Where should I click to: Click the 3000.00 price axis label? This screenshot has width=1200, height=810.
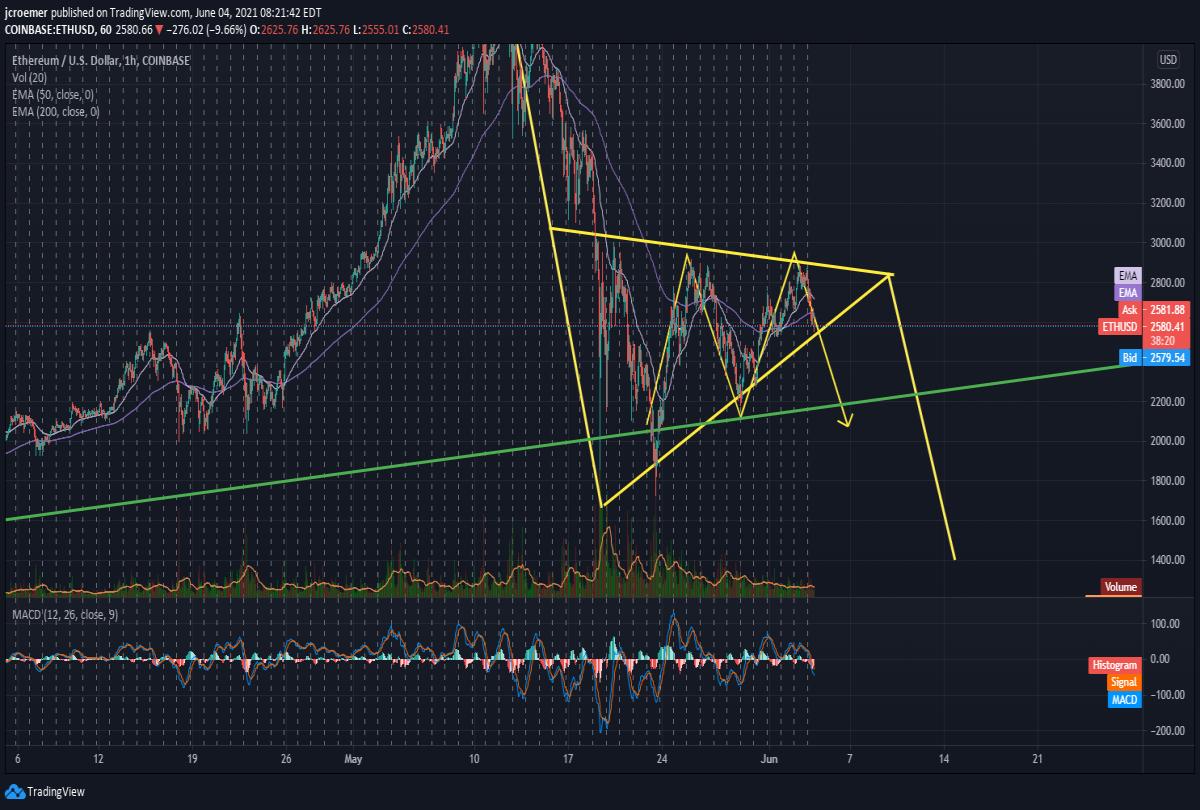pyautogui.click(x=1167, y=243)
